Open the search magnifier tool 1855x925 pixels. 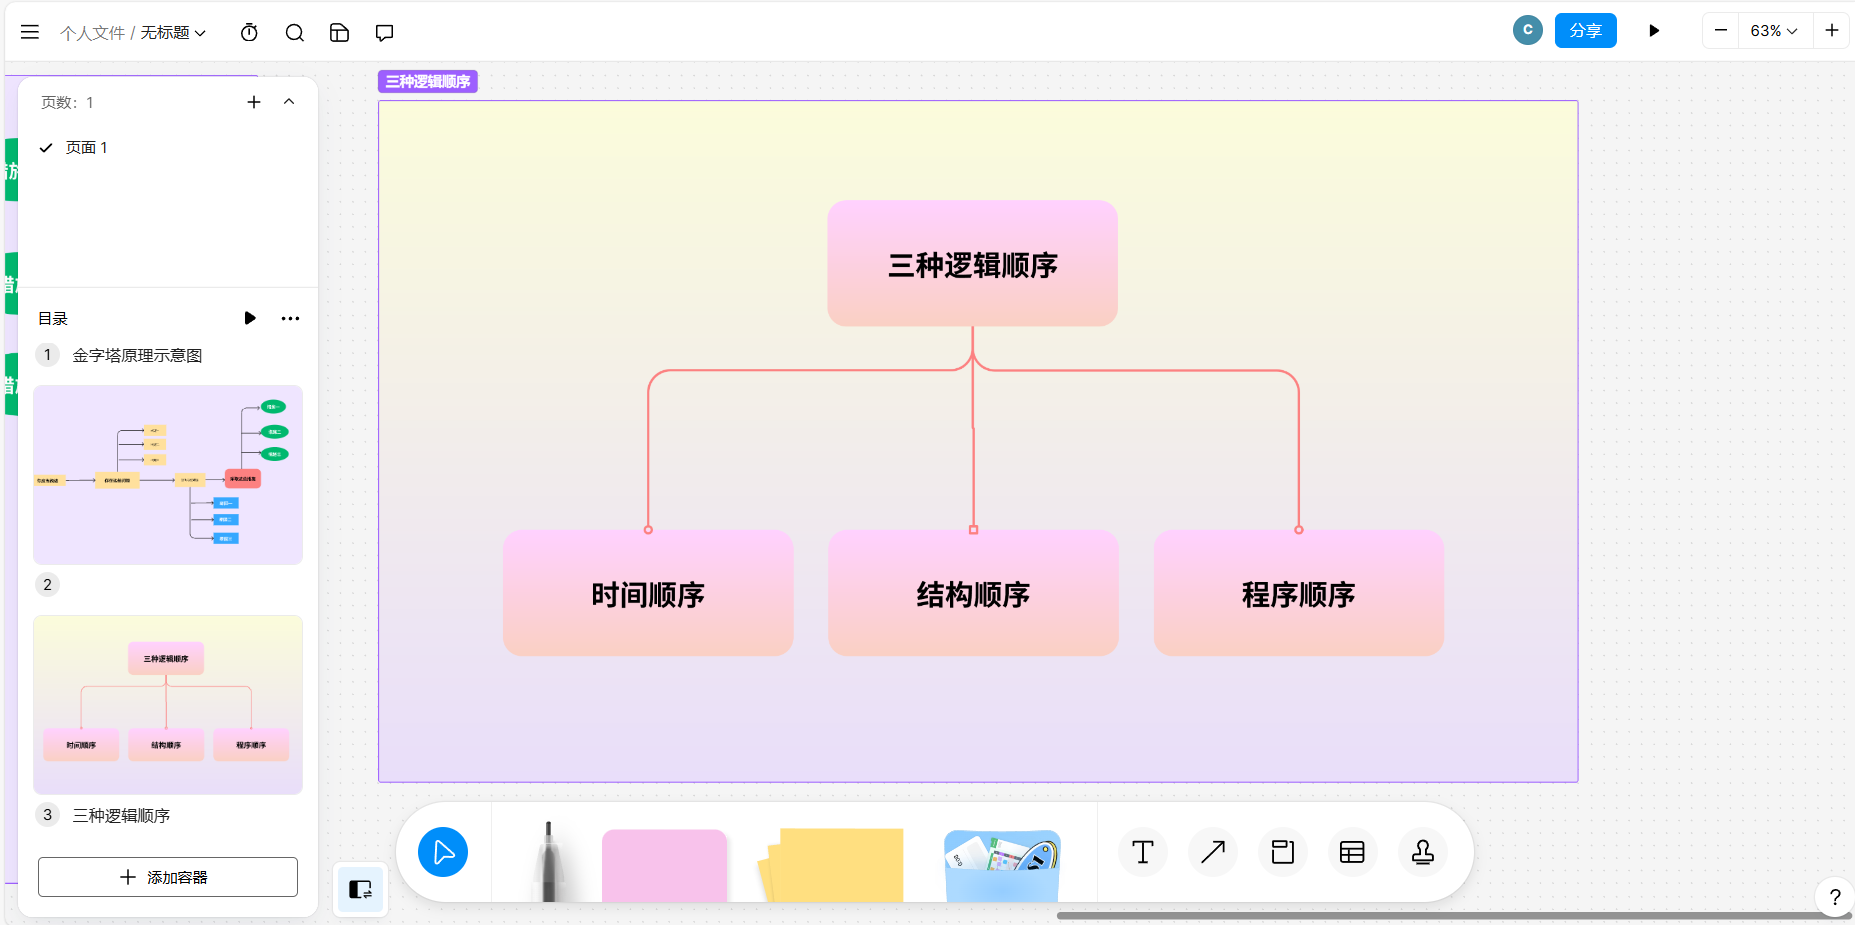[294, 32]
